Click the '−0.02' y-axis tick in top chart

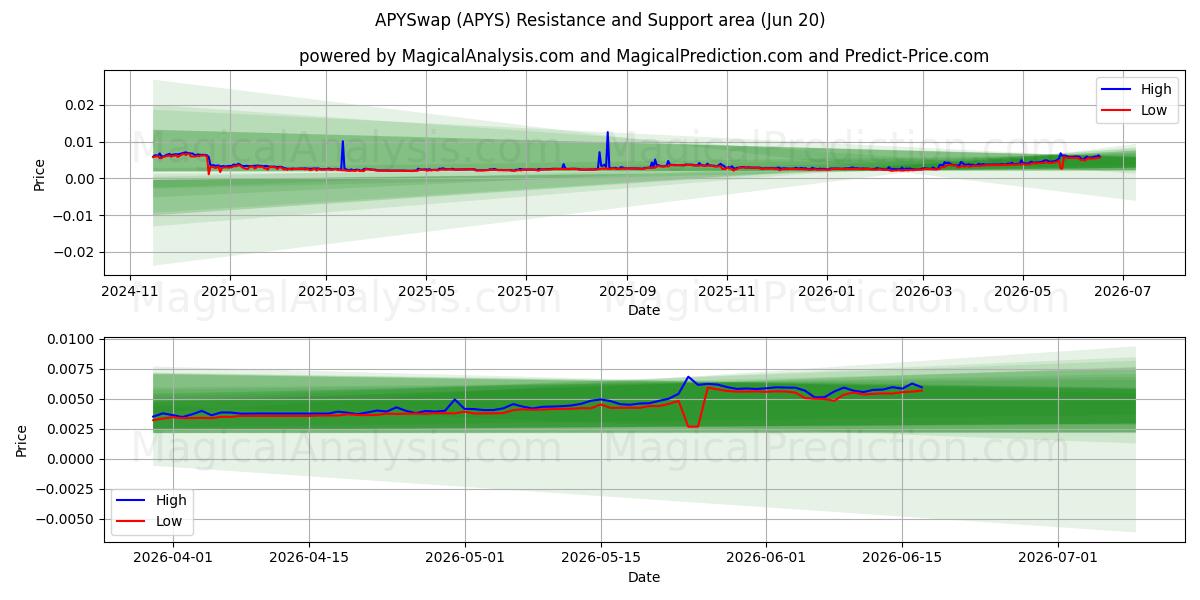click(x=74, y=252)
